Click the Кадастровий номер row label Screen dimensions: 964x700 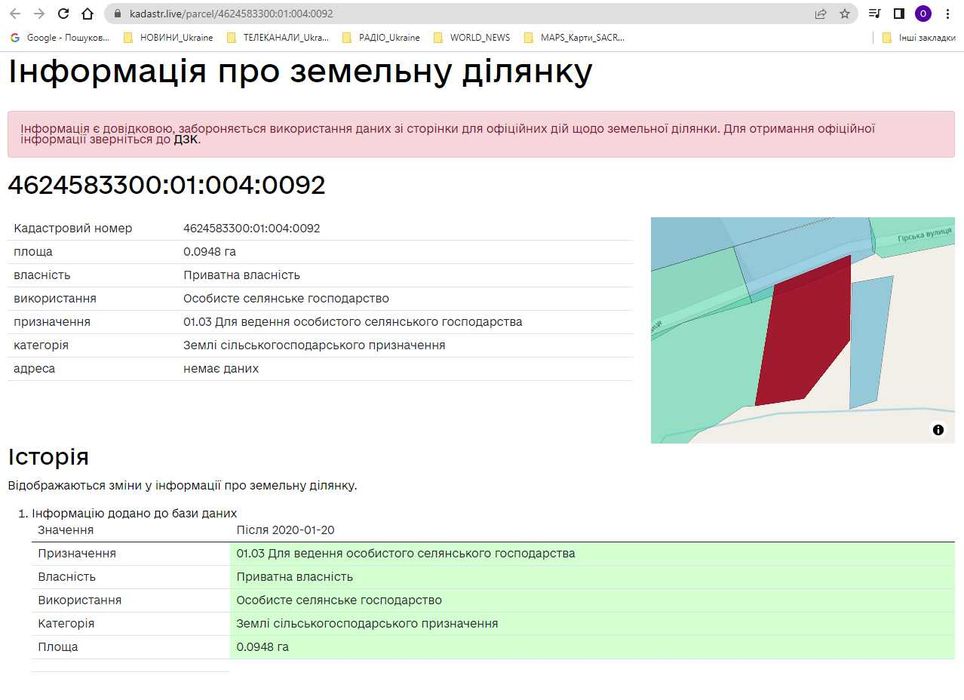click(x=73, y=228)
